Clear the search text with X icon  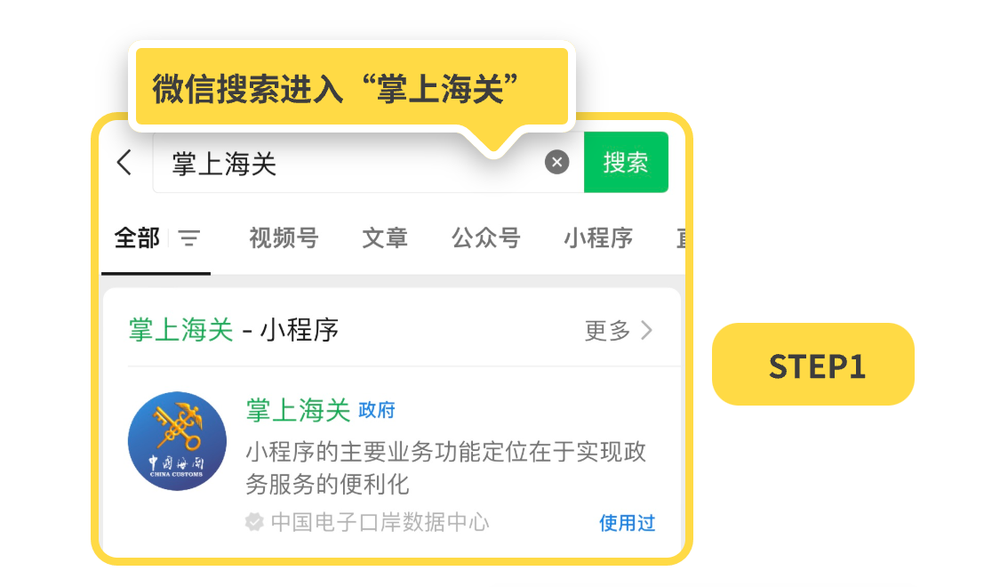pos(557,163)
